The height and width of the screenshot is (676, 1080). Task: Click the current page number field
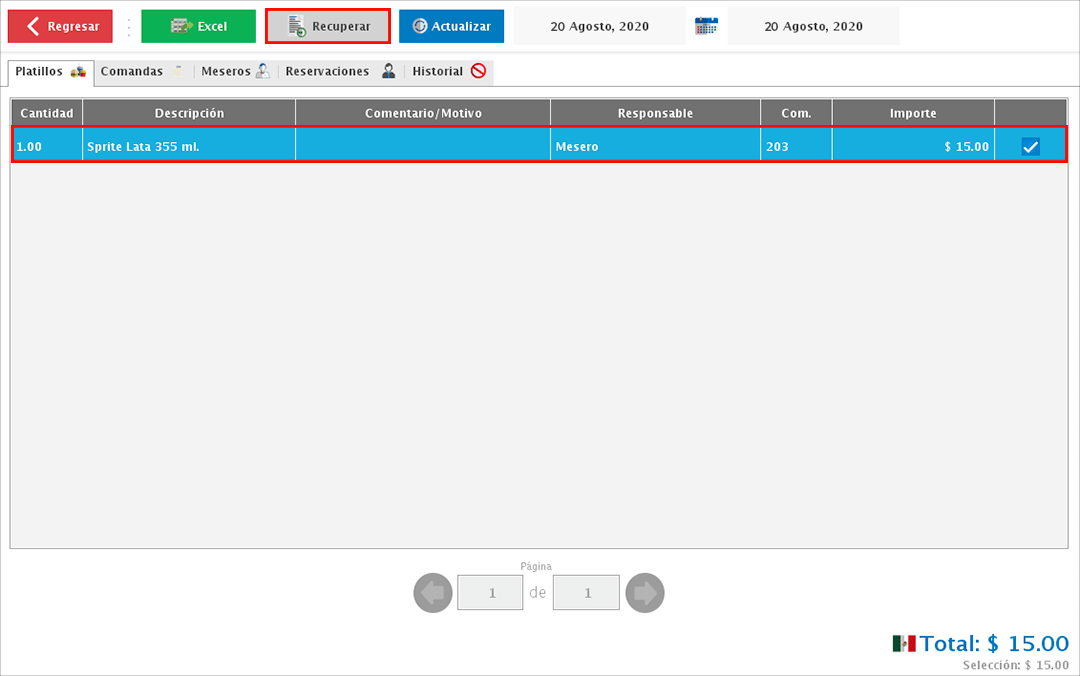tap(490, 593)
